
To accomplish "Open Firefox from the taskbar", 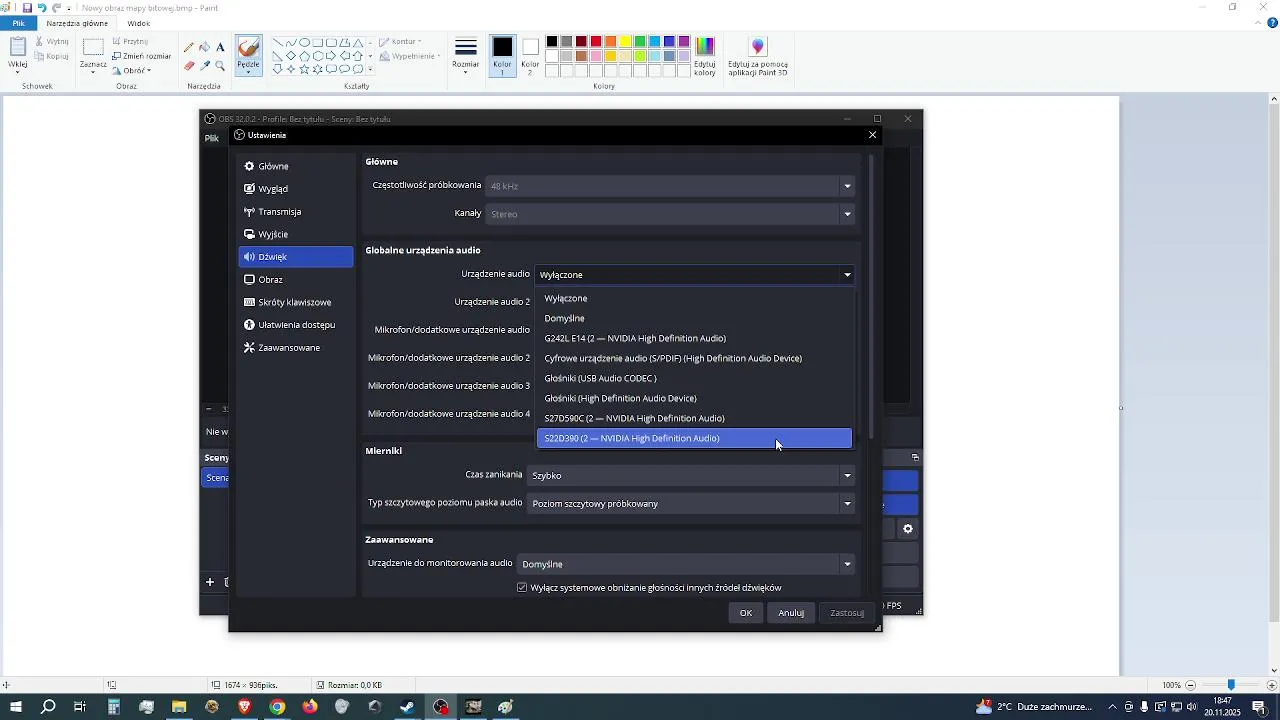I will pyautogui.click(x=310, y=707).
